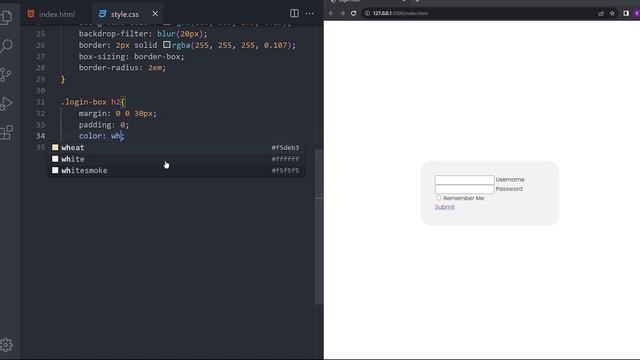Reload the browser page

pos(353,13)
